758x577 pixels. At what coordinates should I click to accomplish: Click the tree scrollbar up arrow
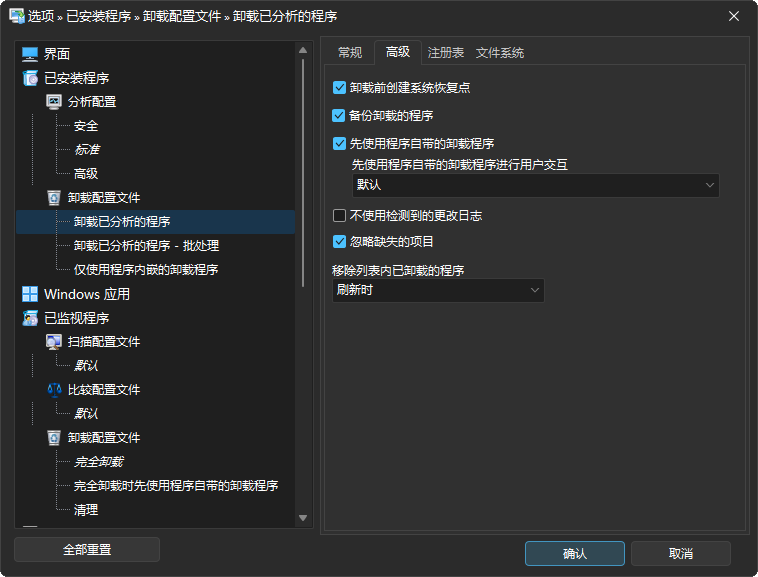303,50
